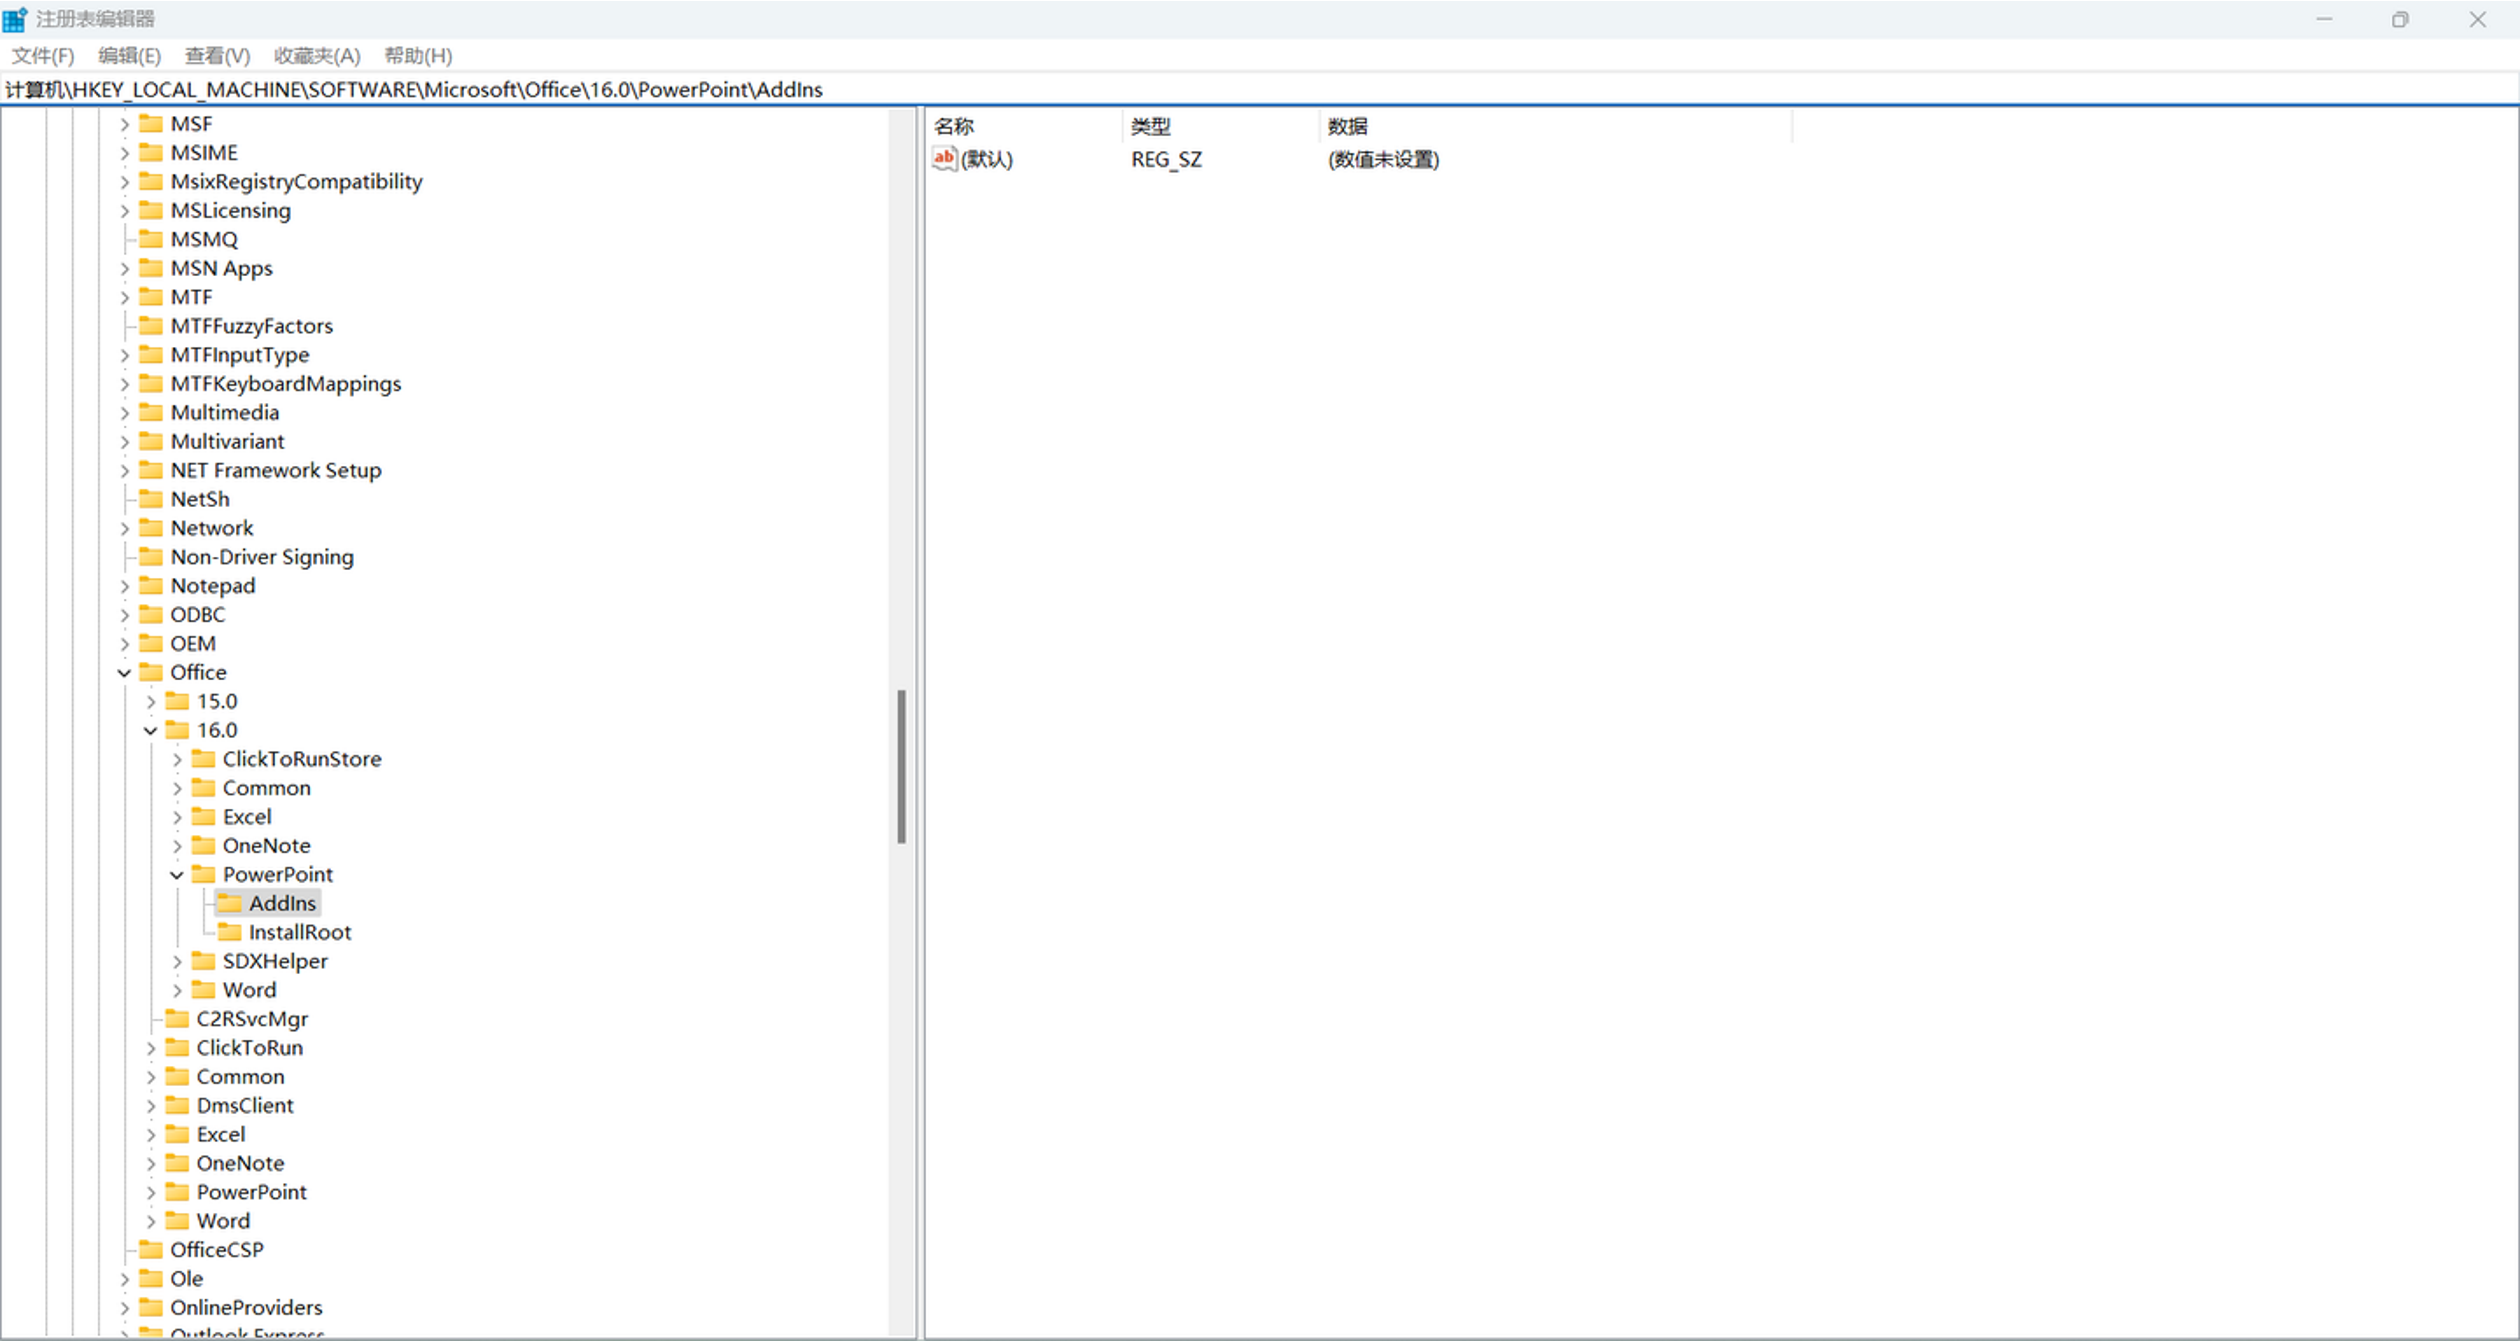
Task: Open the 查看(V) view menu
Action: (217, 55)
